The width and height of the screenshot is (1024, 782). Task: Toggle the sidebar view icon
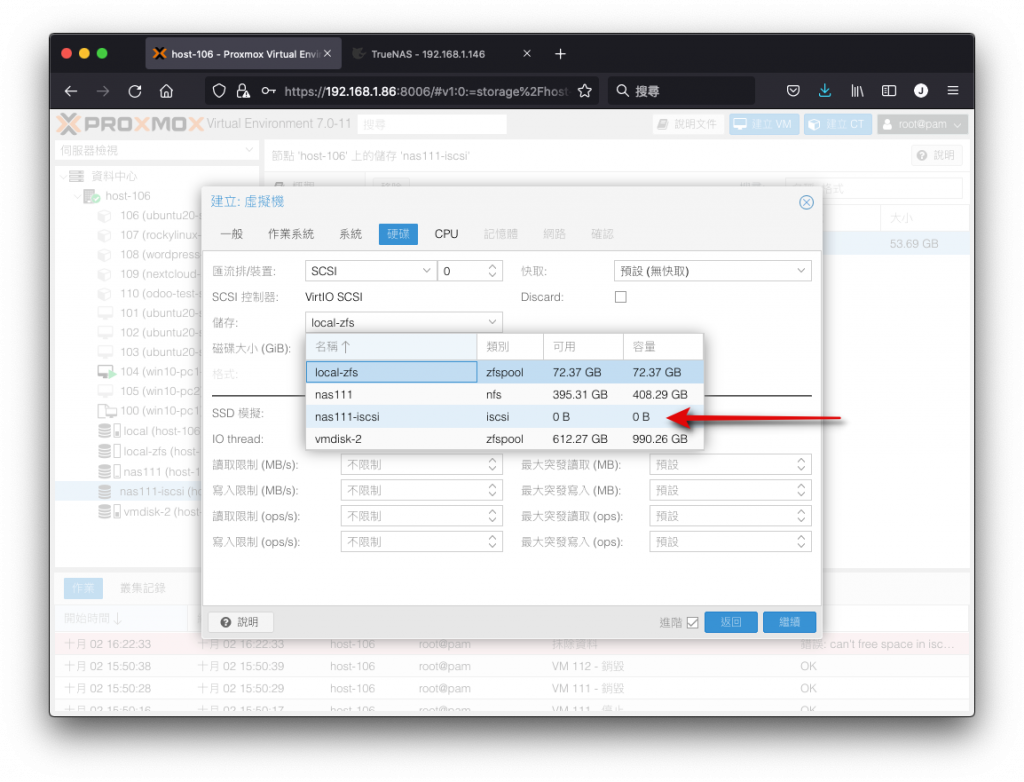coord(889,91)
